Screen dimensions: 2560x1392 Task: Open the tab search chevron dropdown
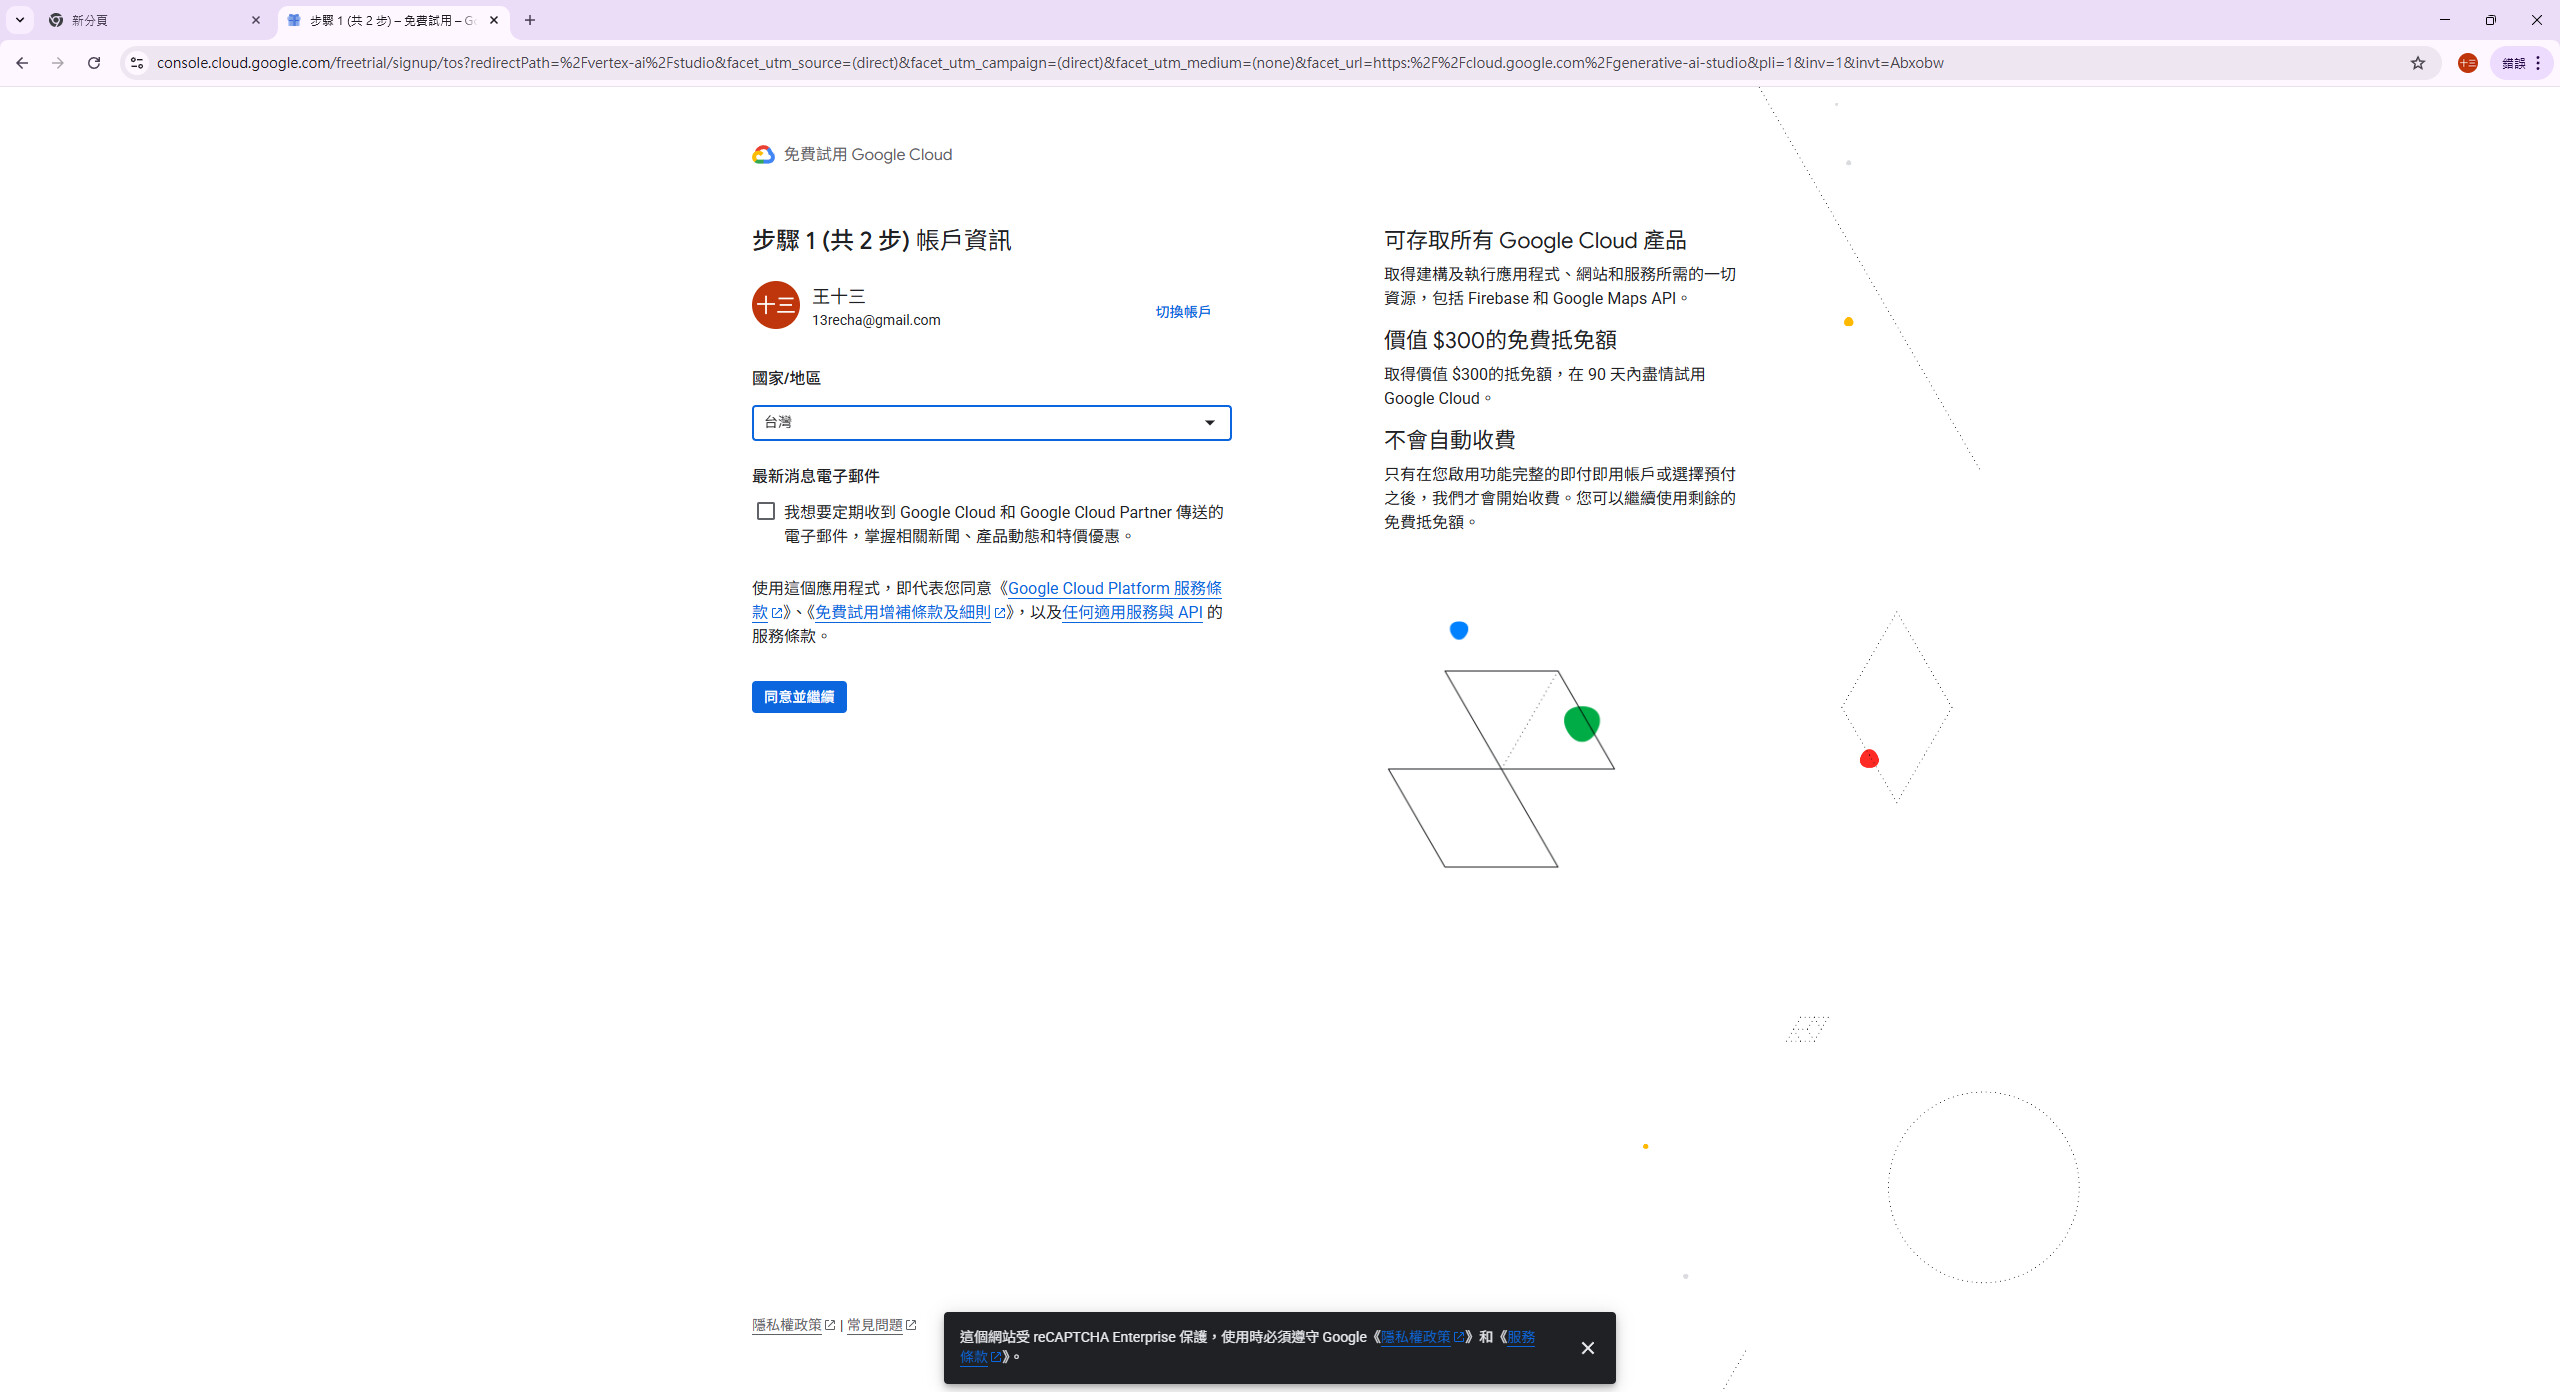[x=19, y=20]
